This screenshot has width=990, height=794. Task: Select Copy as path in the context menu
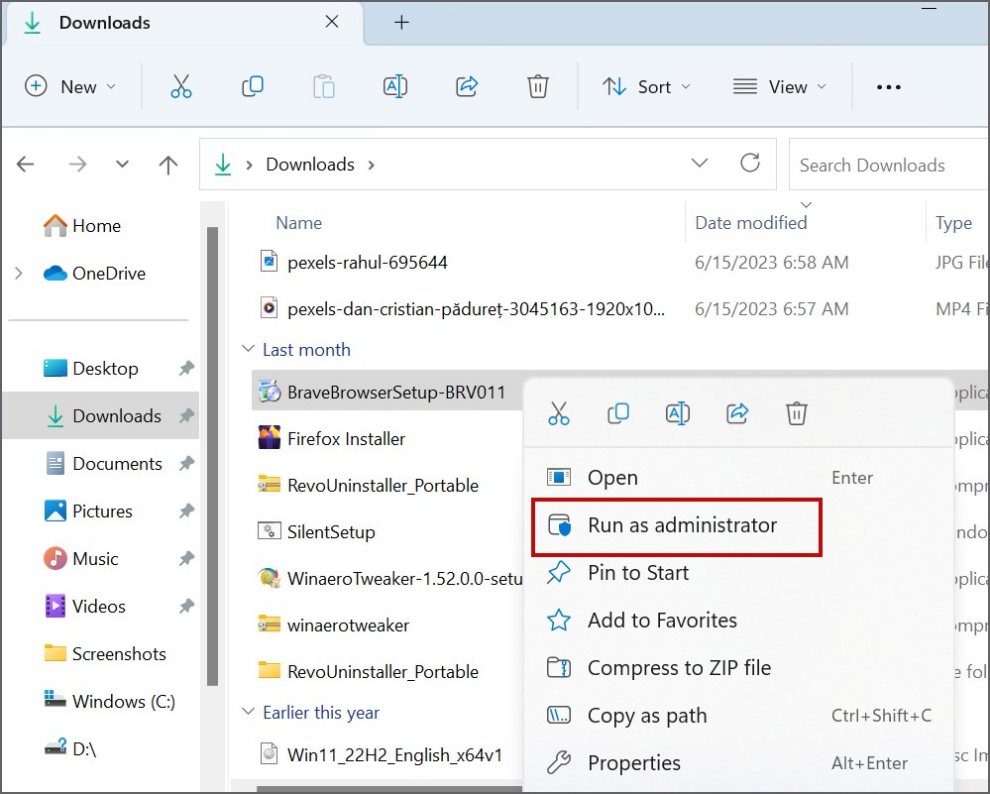646,715
